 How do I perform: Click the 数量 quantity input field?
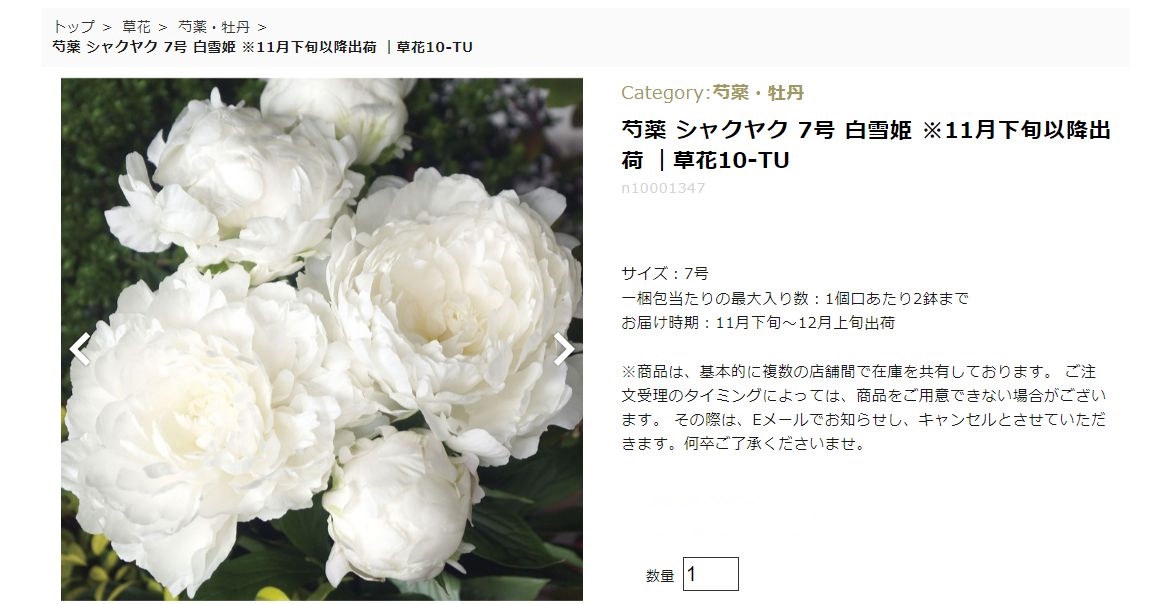[x=711, y=574]
